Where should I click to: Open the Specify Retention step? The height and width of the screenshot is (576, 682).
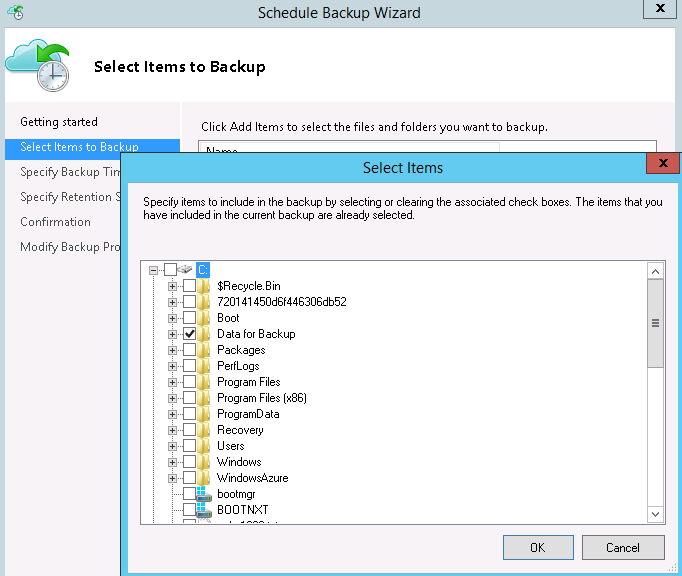coord(70,197)
